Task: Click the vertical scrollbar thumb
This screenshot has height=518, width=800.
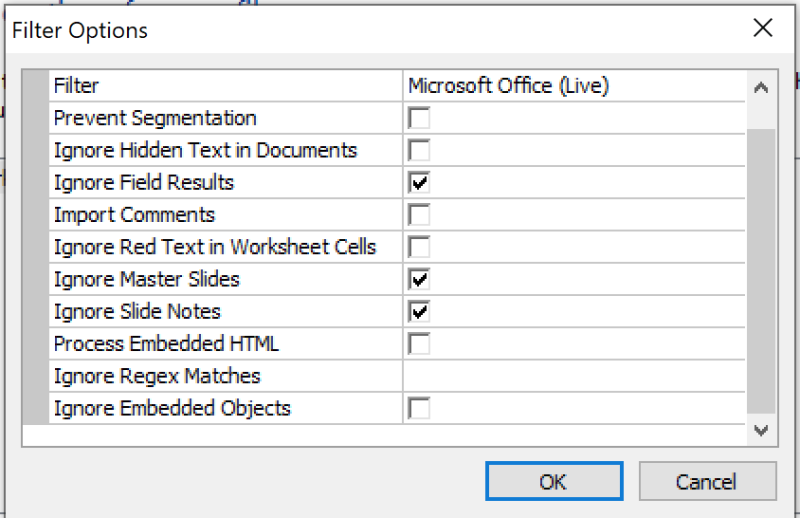Action: click(x=761, y=270)
